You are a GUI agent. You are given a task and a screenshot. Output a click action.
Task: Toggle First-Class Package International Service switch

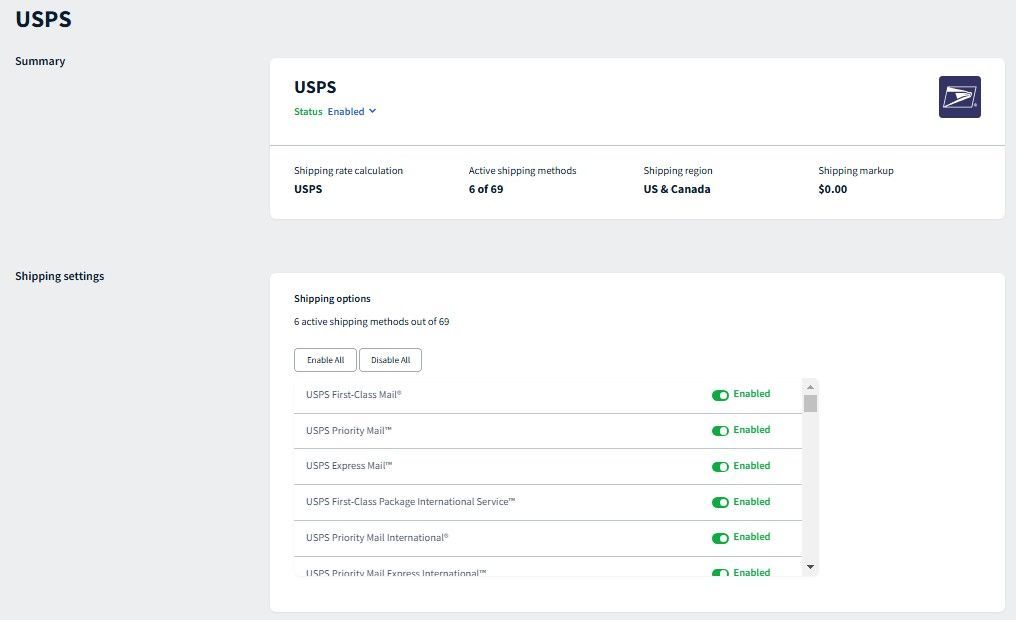(x=720, y=502)
